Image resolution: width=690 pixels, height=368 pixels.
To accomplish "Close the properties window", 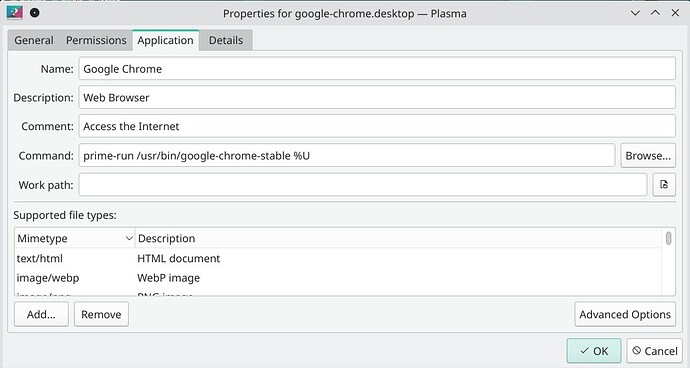I will point(675,13).
